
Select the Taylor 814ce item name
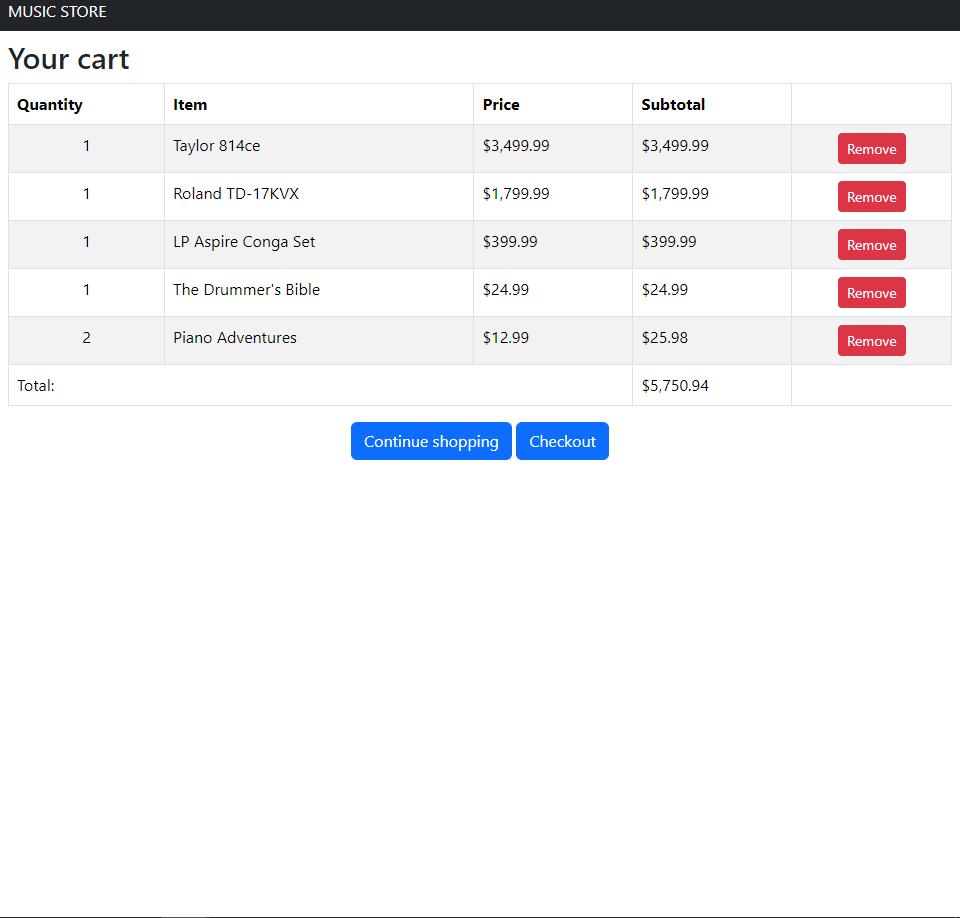tap(216, 146)
